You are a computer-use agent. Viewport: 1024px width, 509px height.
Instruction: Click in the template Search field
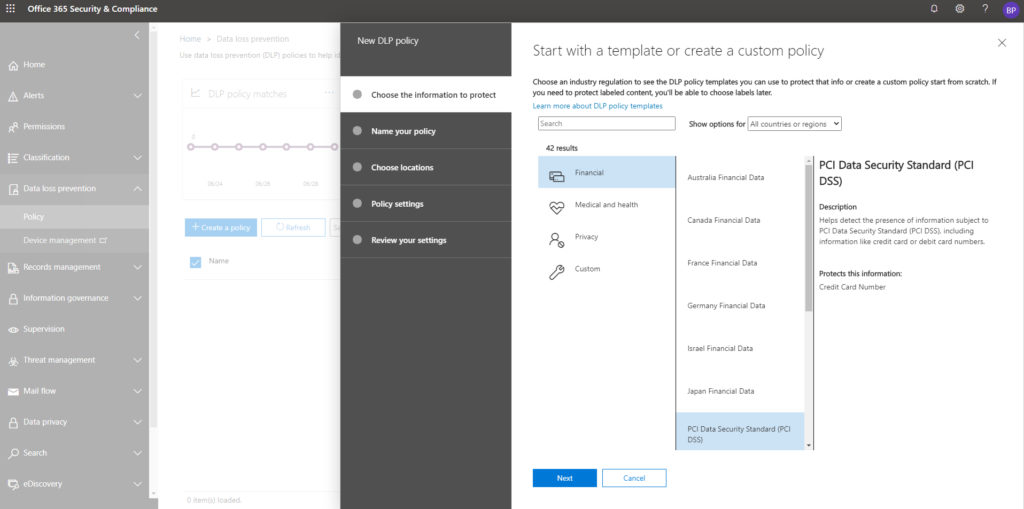pyautogui.click(x=606, y=123)
